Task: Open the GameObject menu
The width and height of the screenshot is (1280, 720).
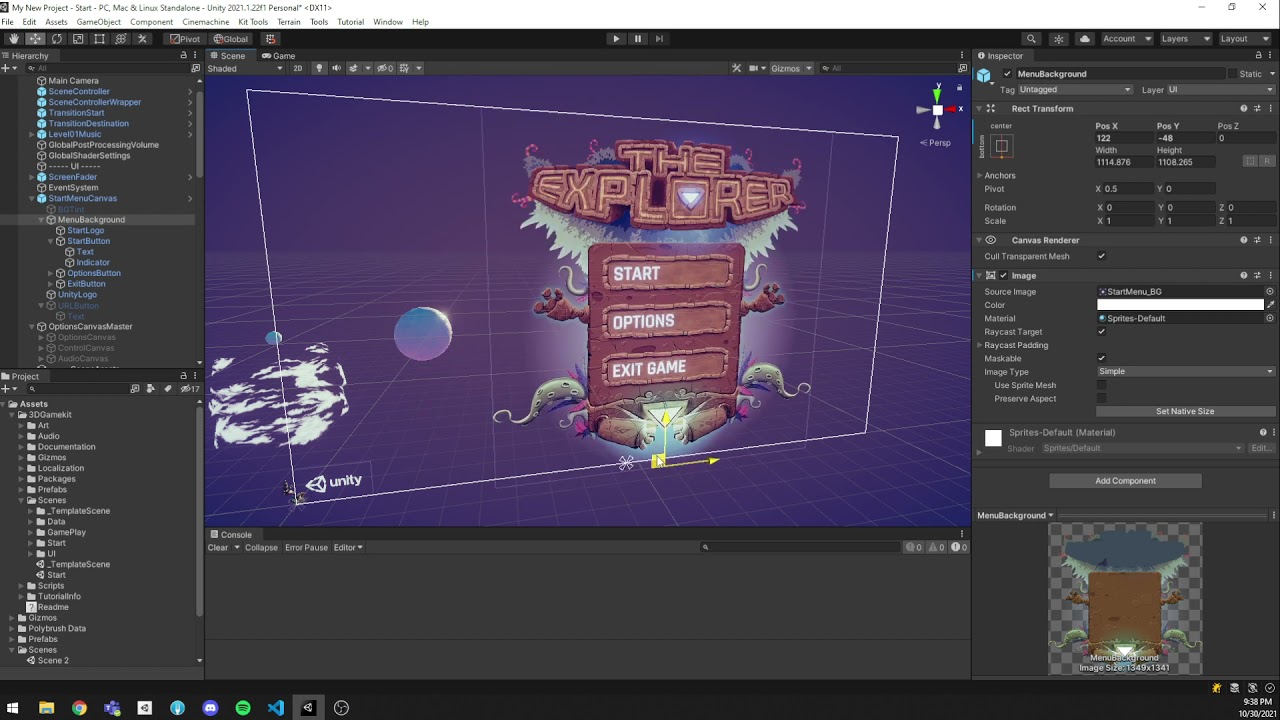Action: coord(99,22)
